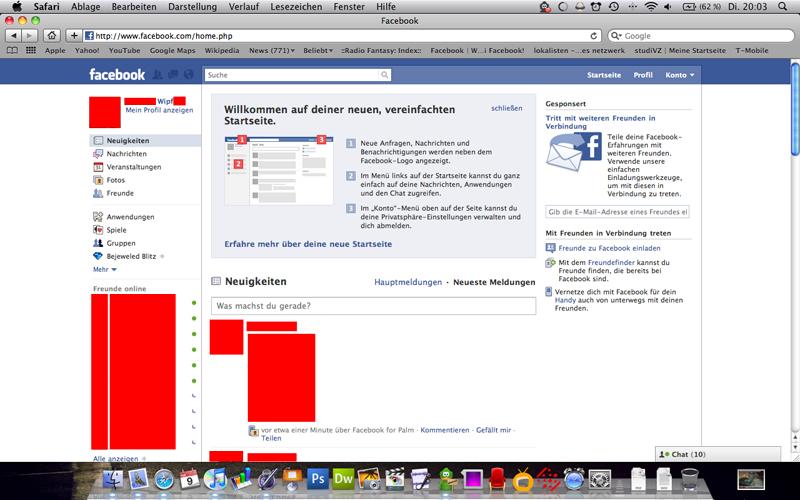Open the Chat (10) bar
Screen dimensions: 800x500
tap(718, 454)
